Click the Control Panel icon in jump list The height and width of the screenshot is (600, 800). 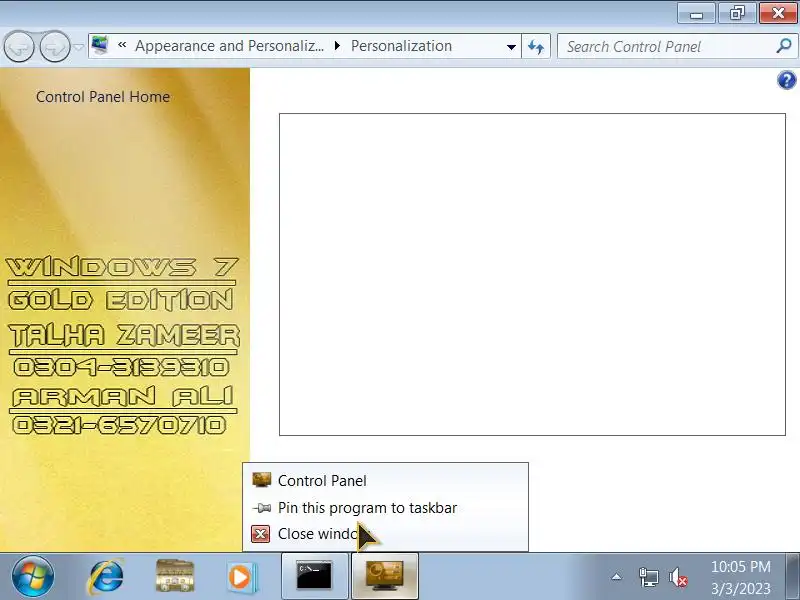click(x=261, y=480)
